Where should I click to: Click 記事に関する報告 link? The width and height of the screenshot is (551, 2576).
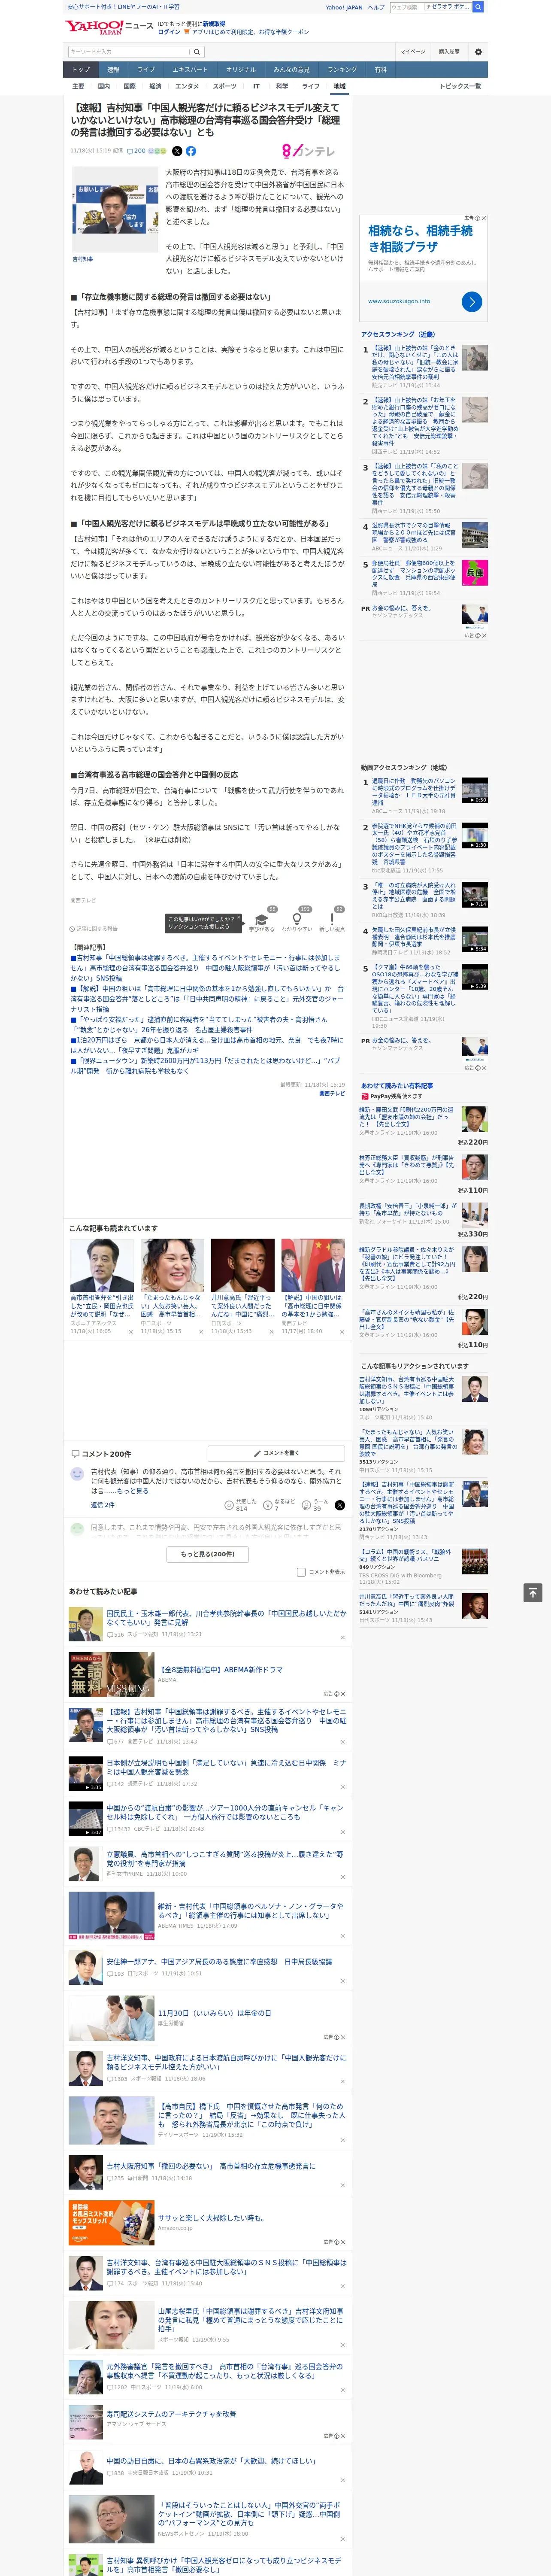click(x=93, y=929)
